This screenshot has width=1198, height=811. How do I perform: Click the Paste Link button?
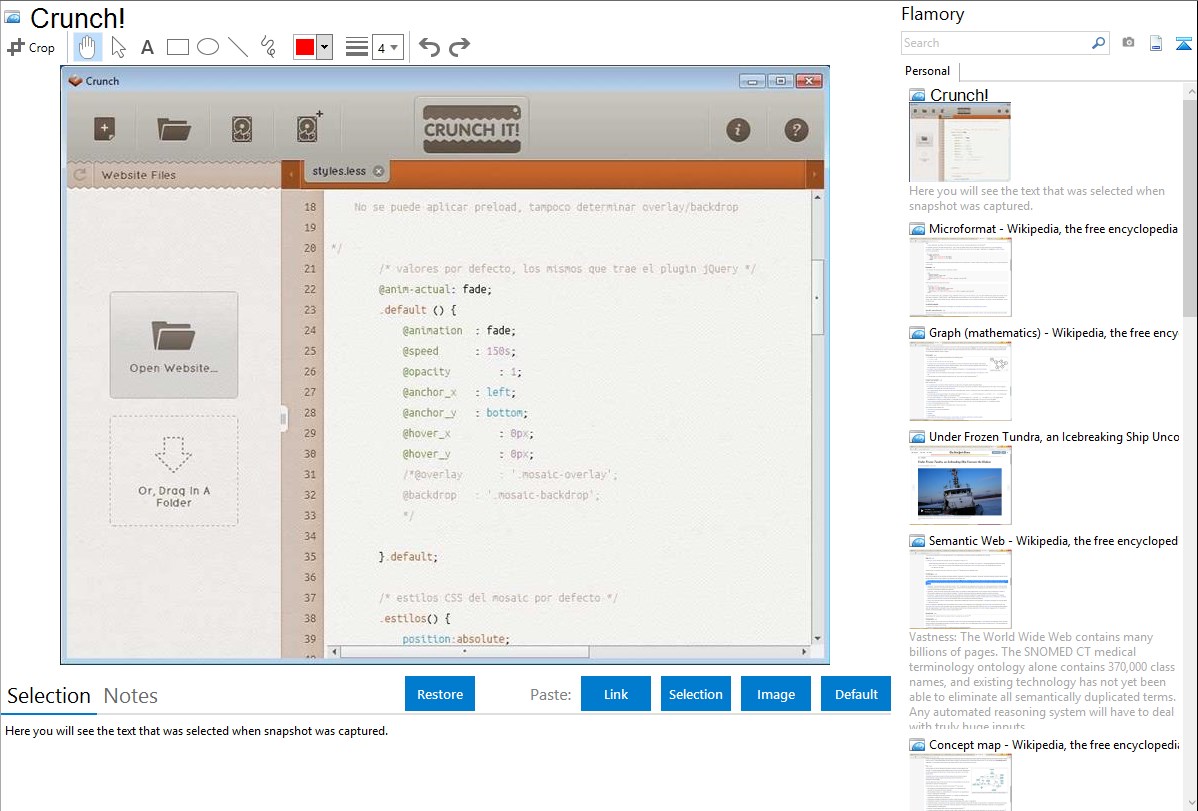click(x=616, y=694)
